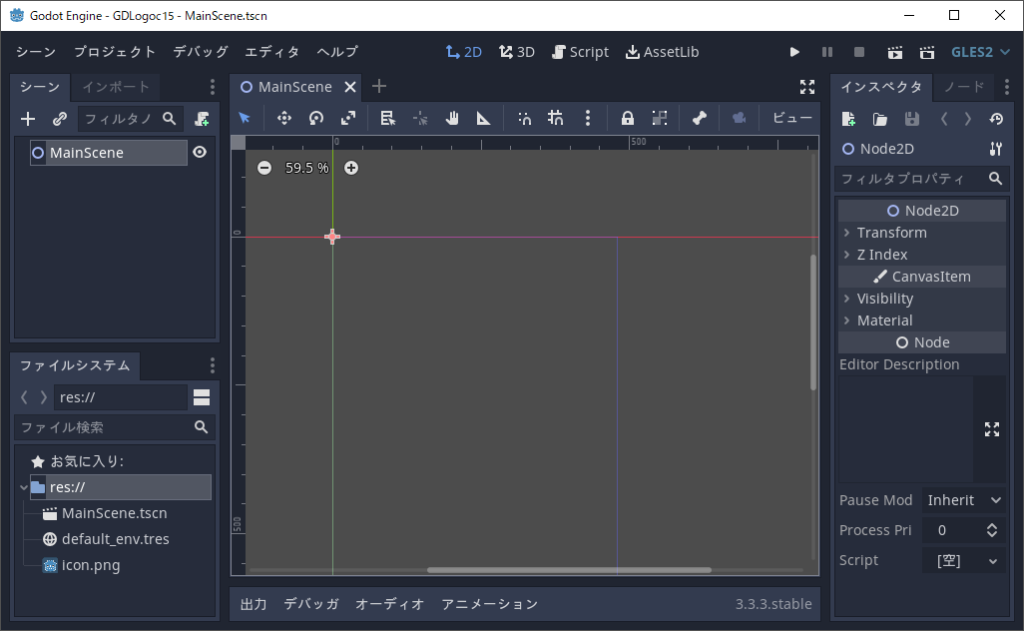Image resolution: width=1024 pixels, height=631 pixels.
Task: Click the ファイル検索 search field
Action: tap(105, 427)
